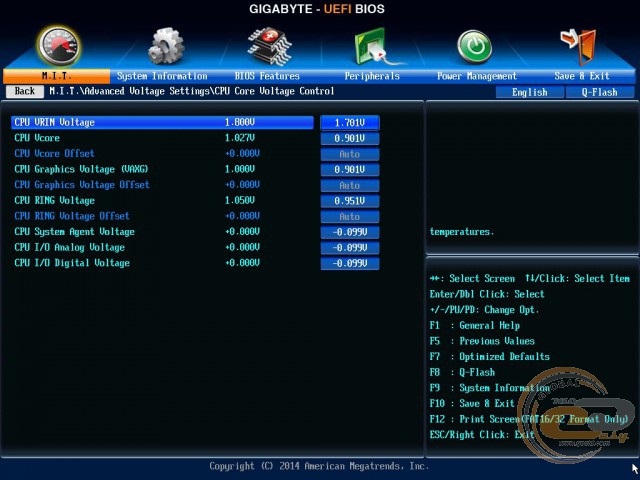Select the CPU System Agent Voltage row
The height and width of the screenshot is (480, 640).
[x=162, y=232]
